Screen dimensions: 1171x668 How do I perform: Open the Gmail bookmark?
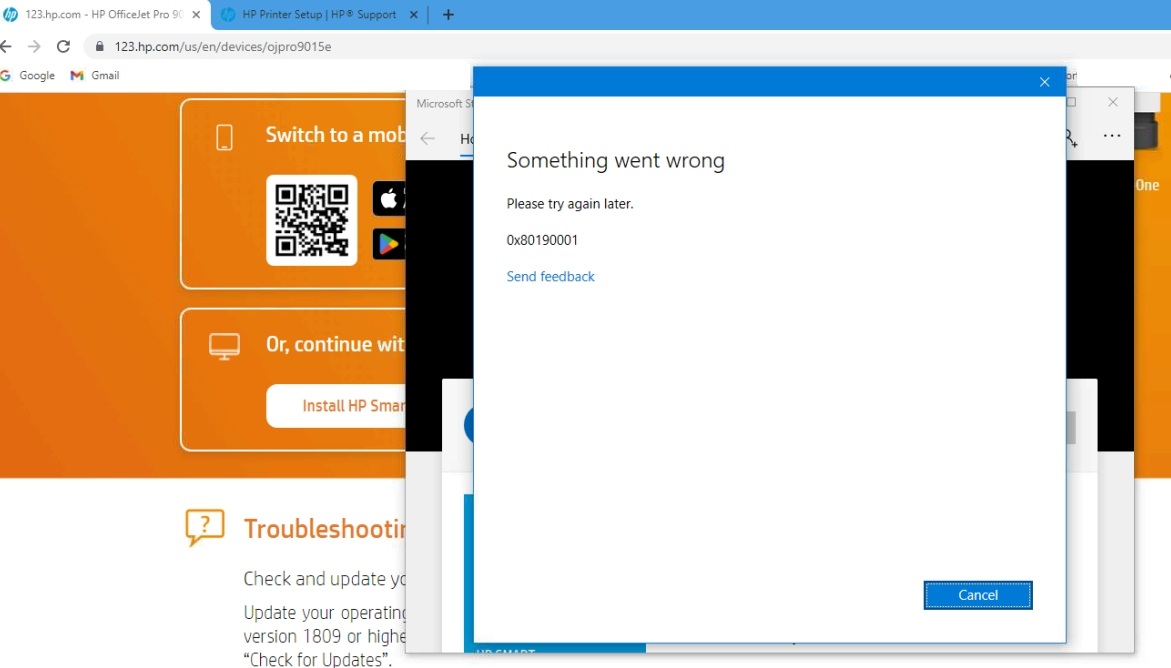95,76
